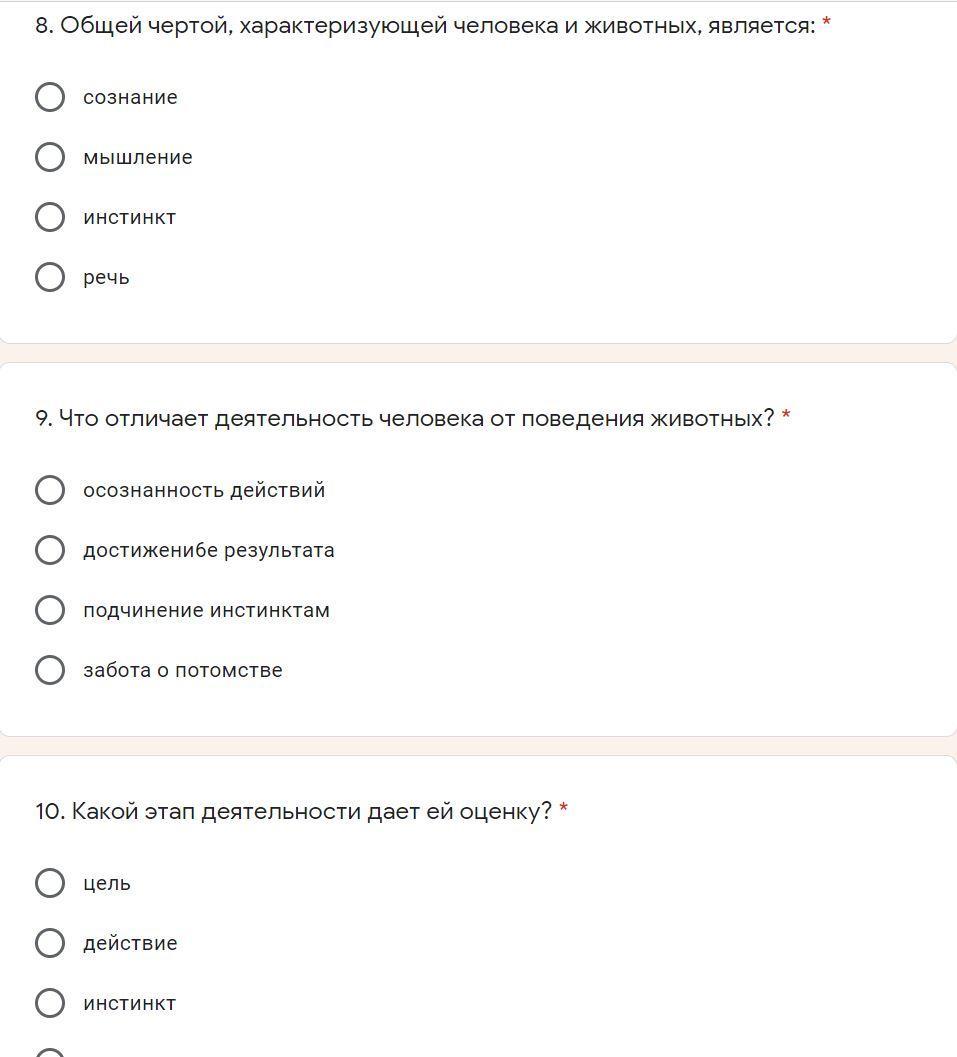
Task: Click the required asterisk beside question 10
Action: pyautogui.click(x=564, y=809)
